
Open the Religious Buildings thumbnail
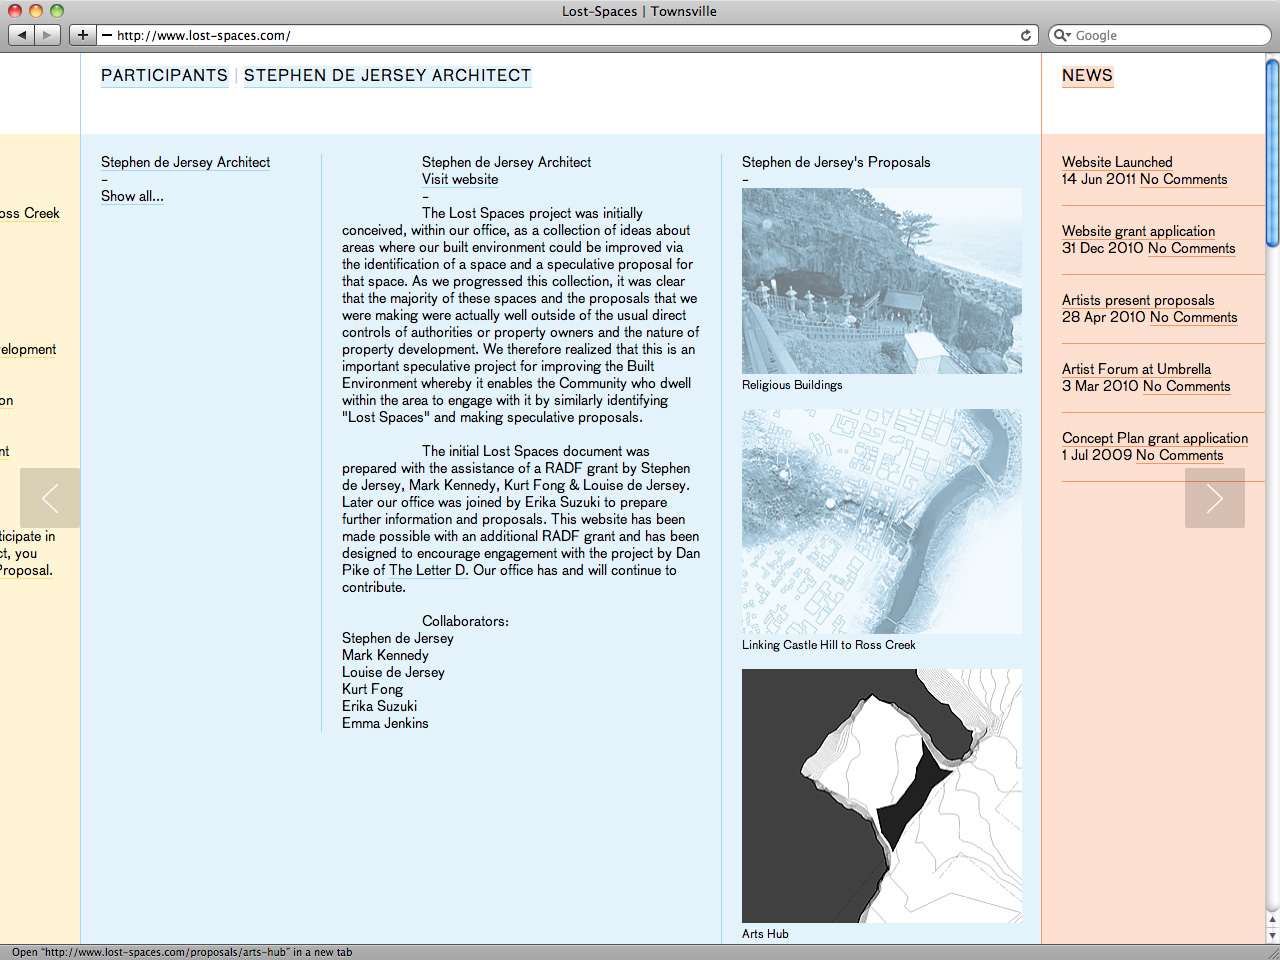click(x=882, y=281)
